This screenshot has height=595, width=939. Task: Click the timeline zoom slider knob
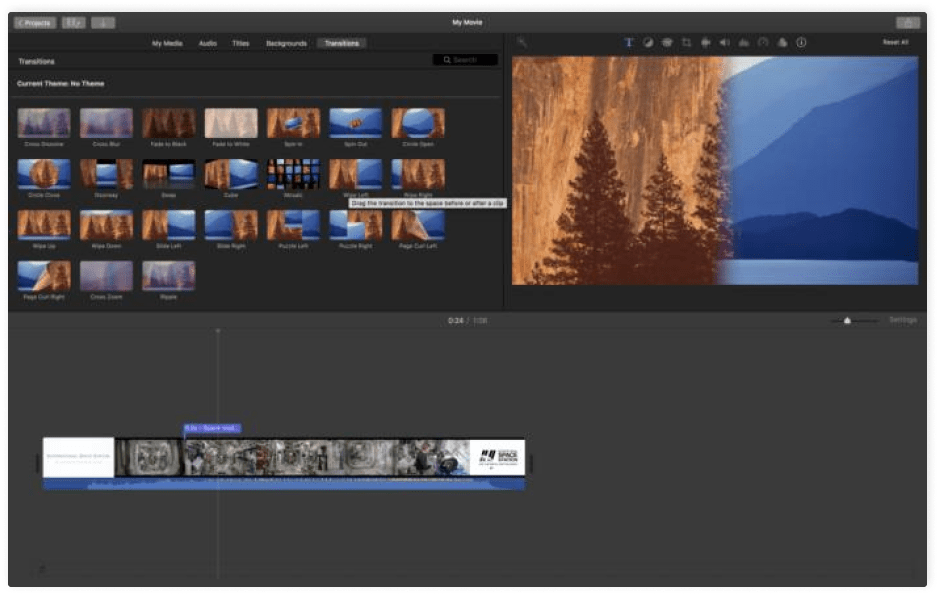pos(847,321)
